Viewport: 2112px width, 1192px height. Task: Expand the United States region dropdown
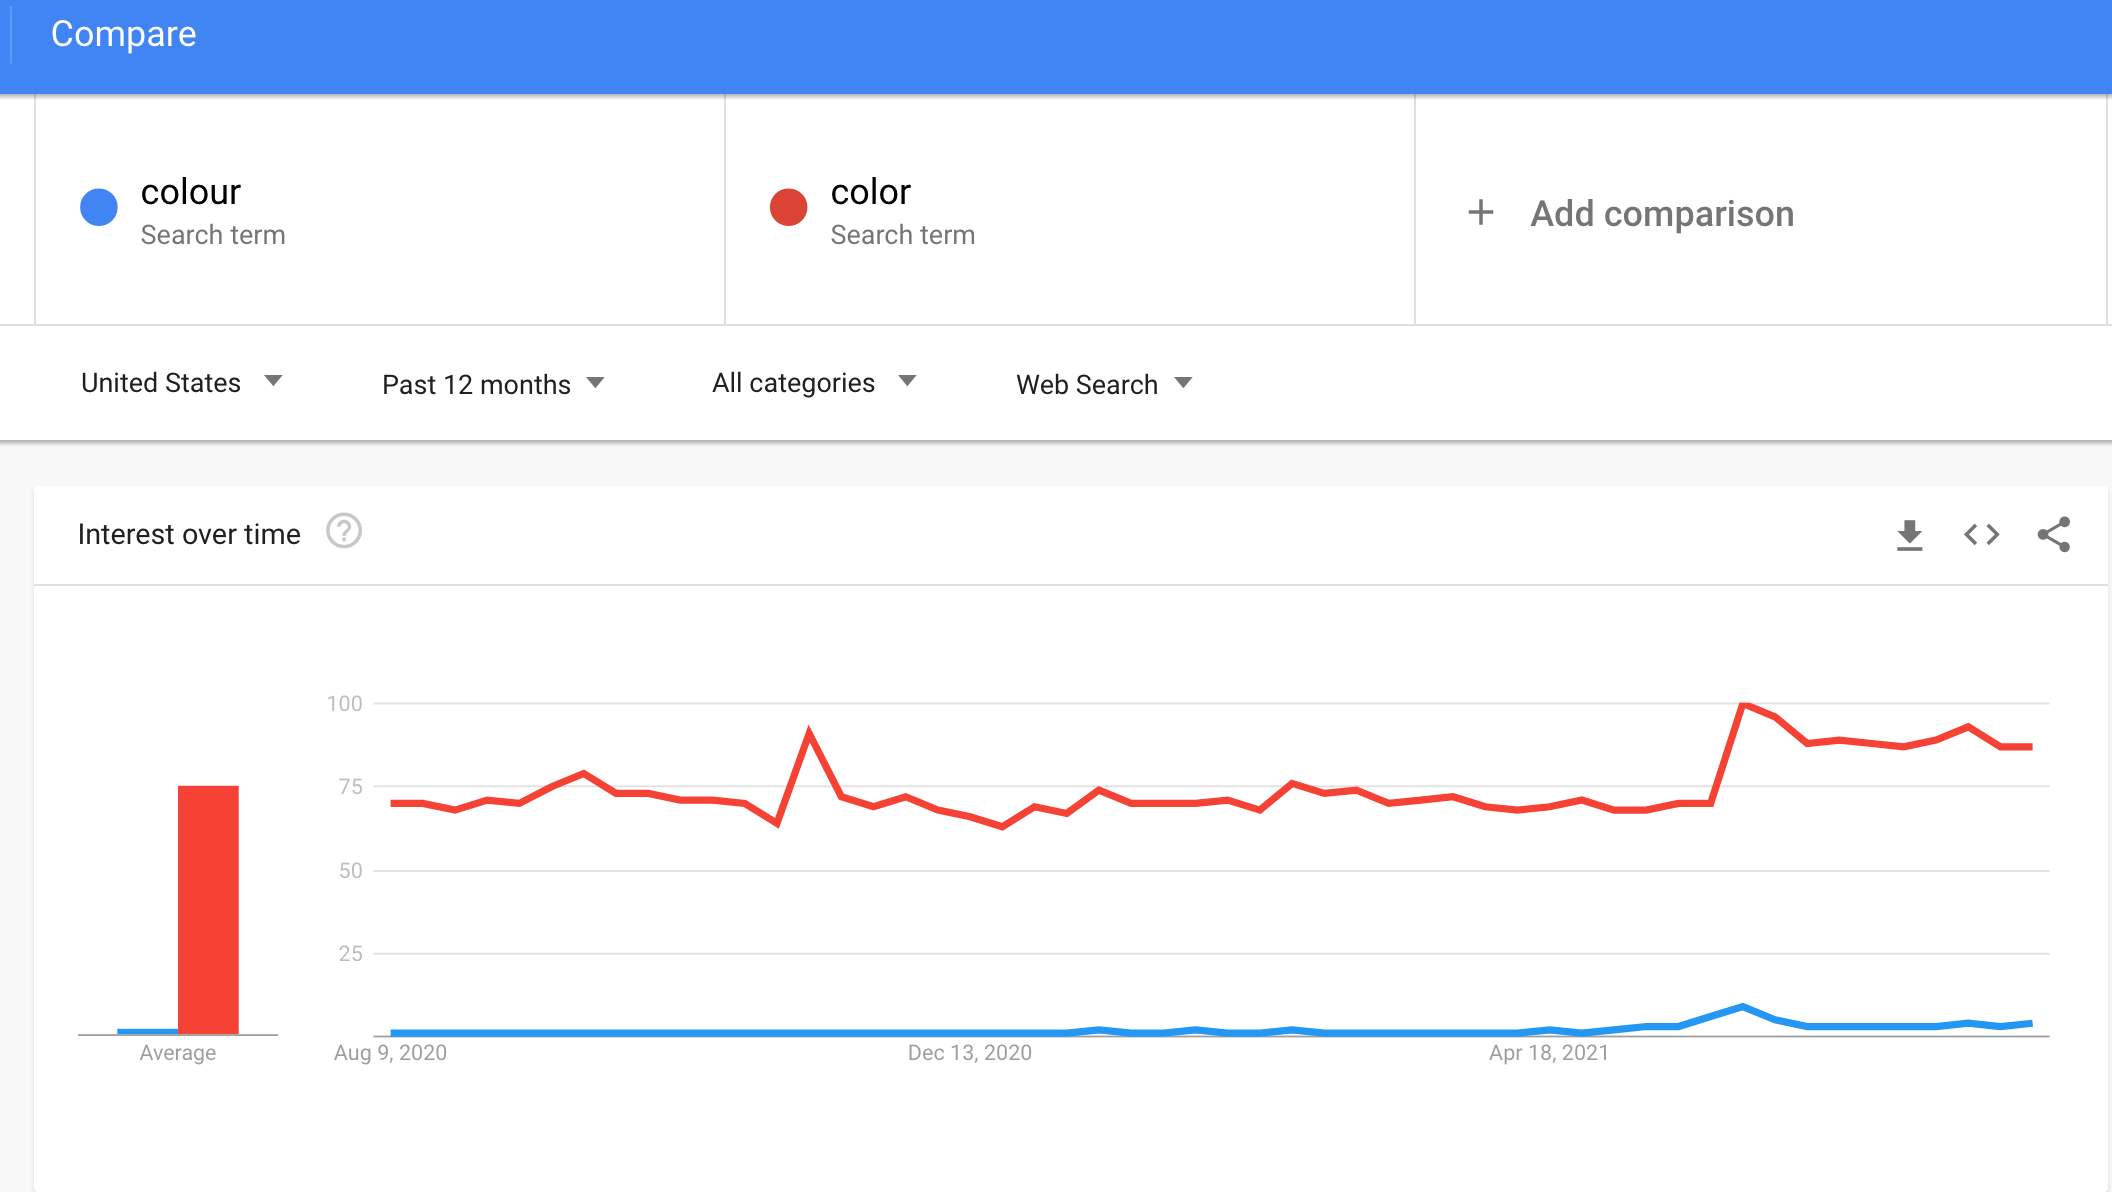[182, 383]
